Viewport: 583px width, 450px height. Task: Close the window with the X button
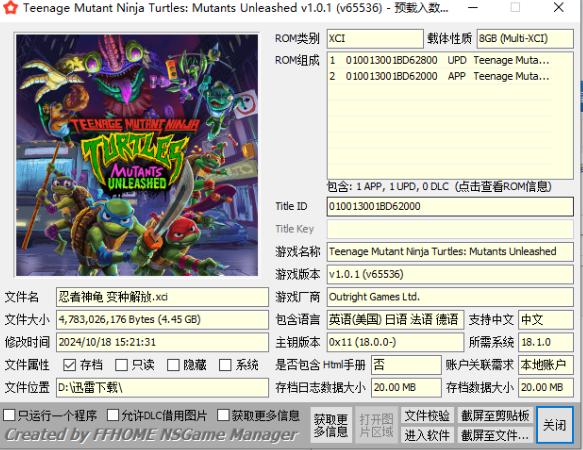coord(558,7)
